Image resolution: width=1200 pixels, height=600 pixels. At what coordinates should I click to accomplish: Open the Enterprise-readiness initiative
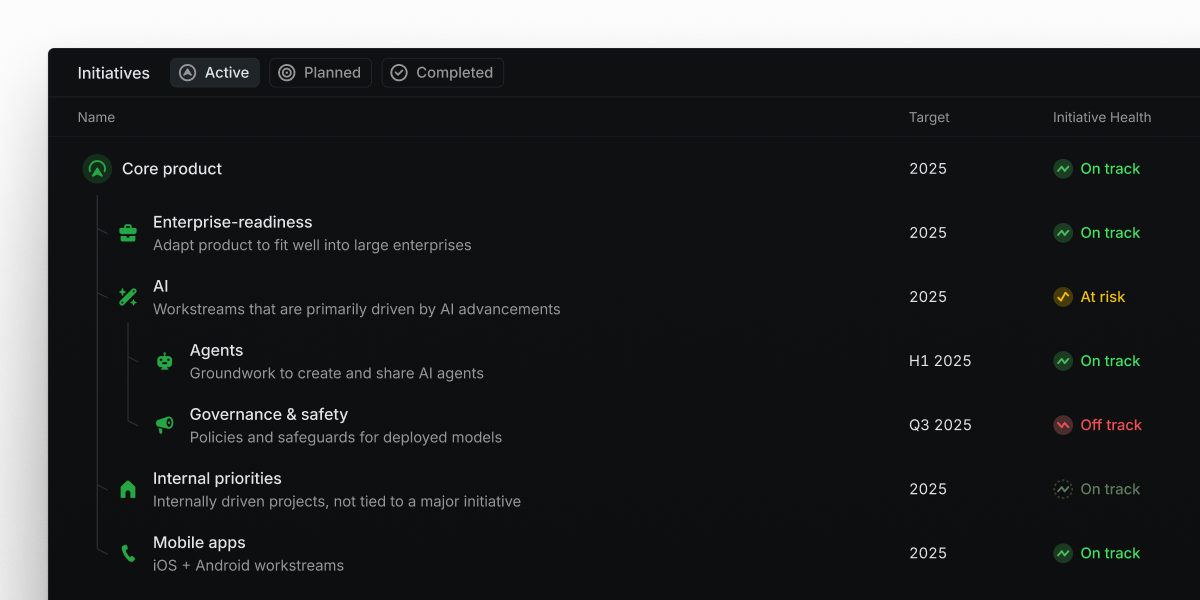click(232, 222)
